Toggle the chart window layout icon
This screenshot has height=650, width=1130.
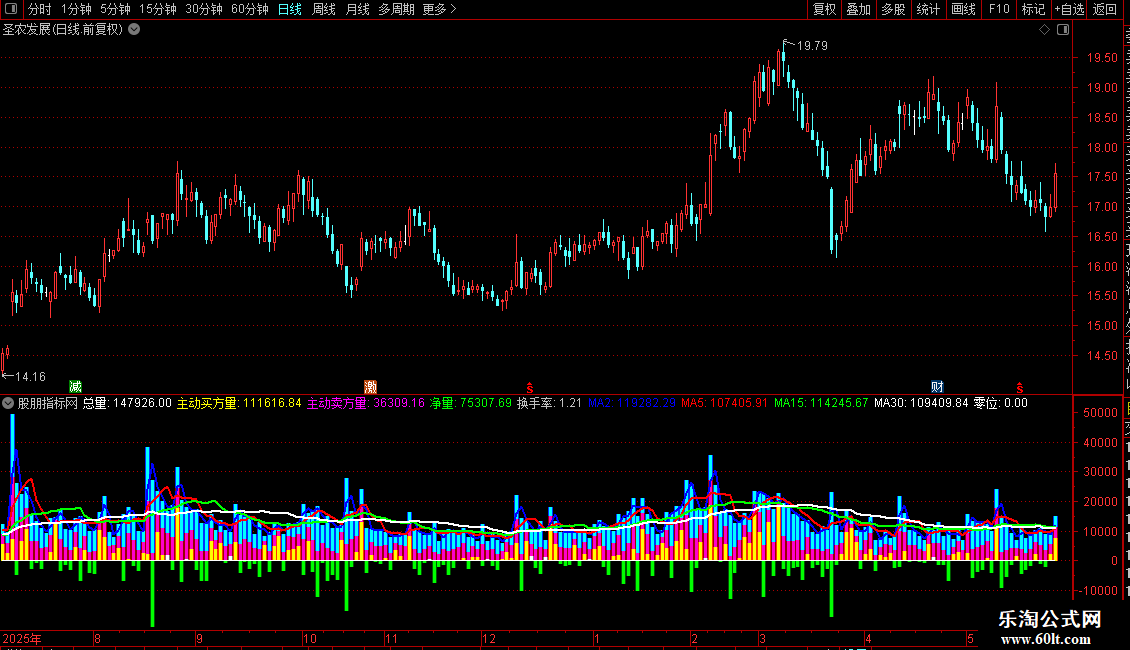point(1063,30)
